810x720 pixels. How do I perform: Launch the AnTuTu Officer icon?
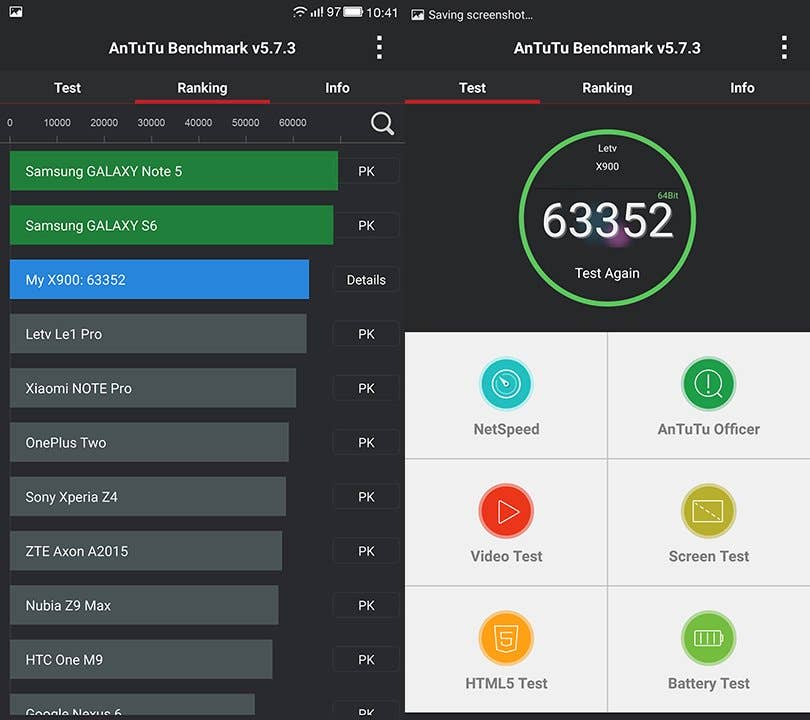708,384
